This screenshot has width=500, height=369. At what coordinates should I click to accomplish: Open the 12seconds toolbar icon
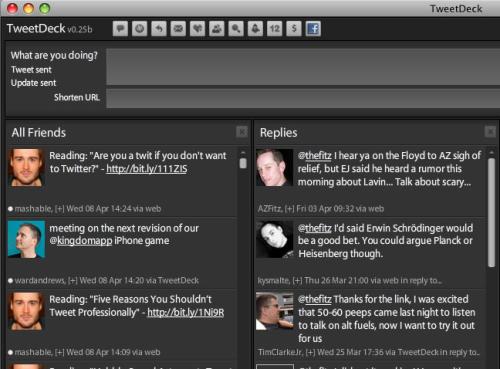pos(275,29)
